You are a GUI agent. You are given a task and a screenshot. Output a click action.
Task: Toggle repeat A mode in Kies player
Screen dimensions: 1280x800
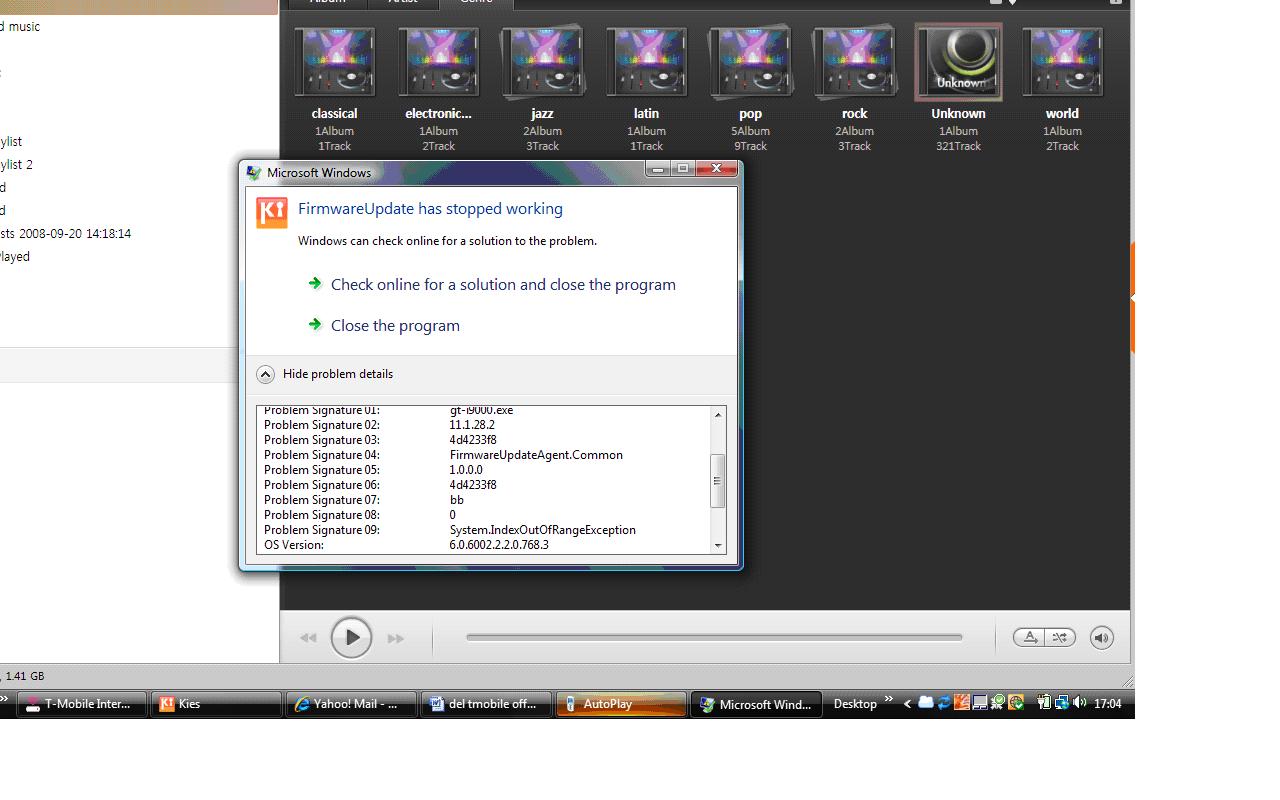point(1029,638)
